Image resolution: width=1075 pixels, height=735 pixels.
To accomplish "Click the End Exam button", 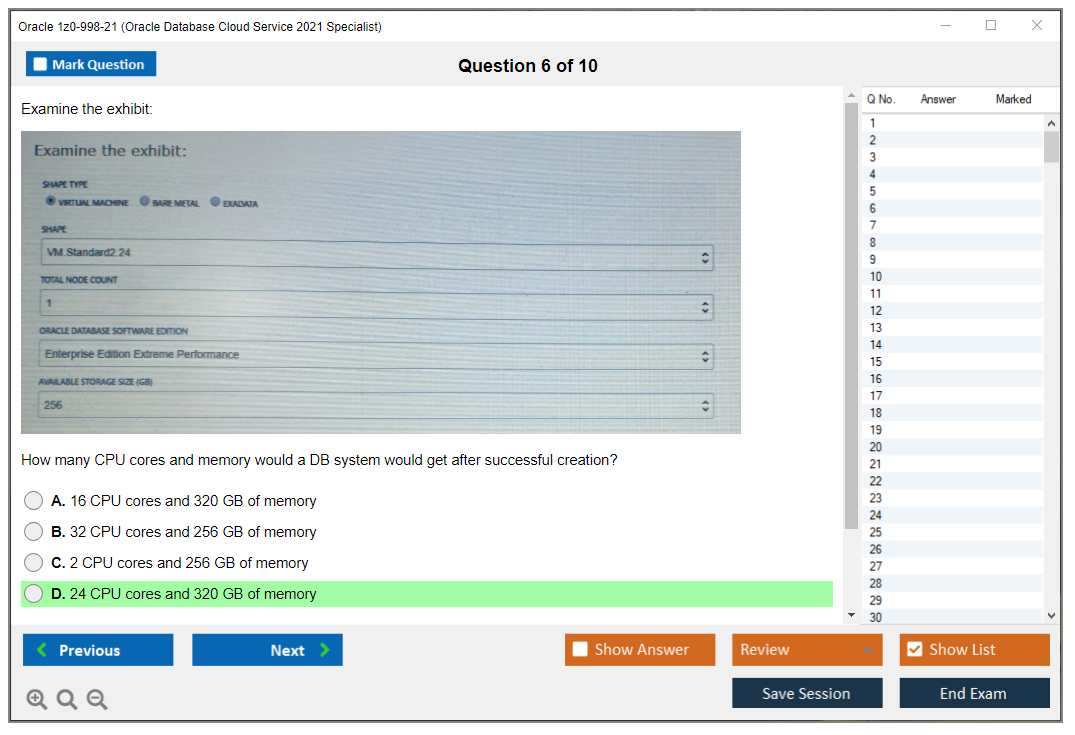I will 974,693.
